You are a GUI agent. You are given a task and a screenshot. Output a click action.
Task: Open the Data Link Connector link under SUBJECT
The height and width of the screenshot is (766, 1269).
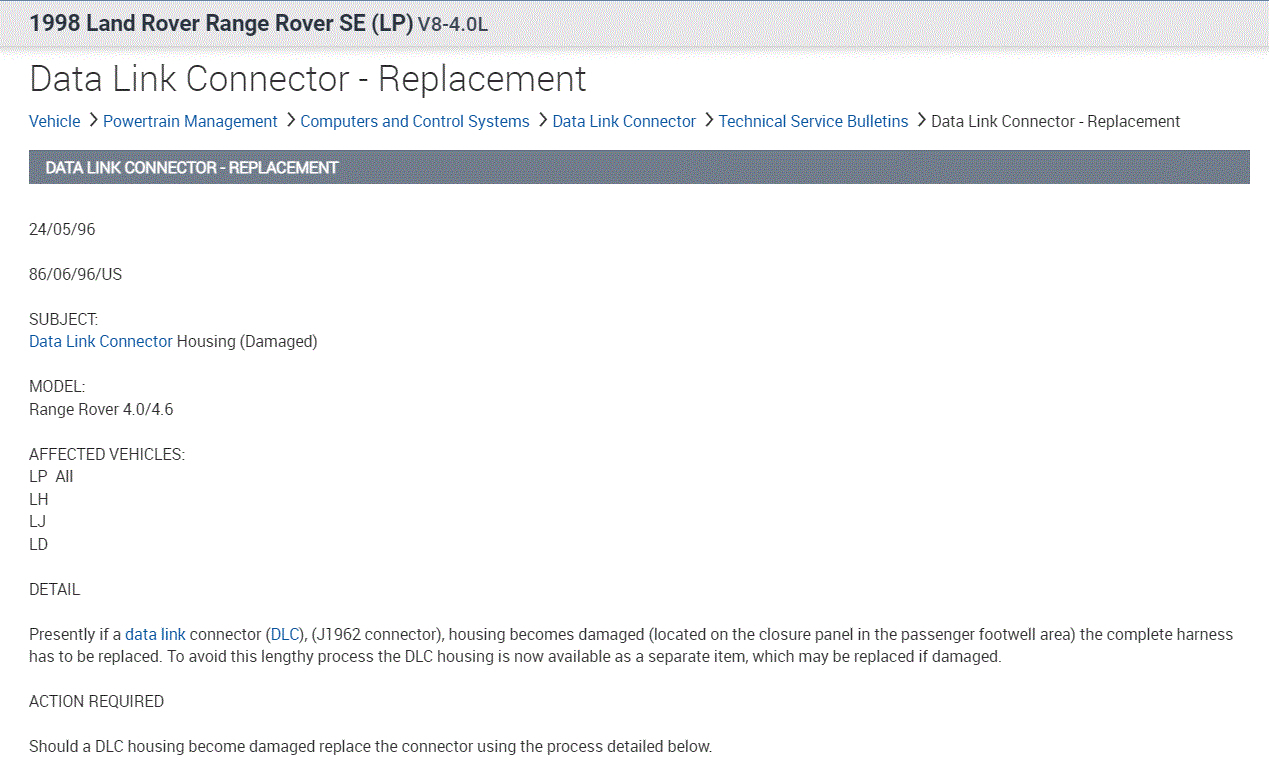tap(101, 341)
